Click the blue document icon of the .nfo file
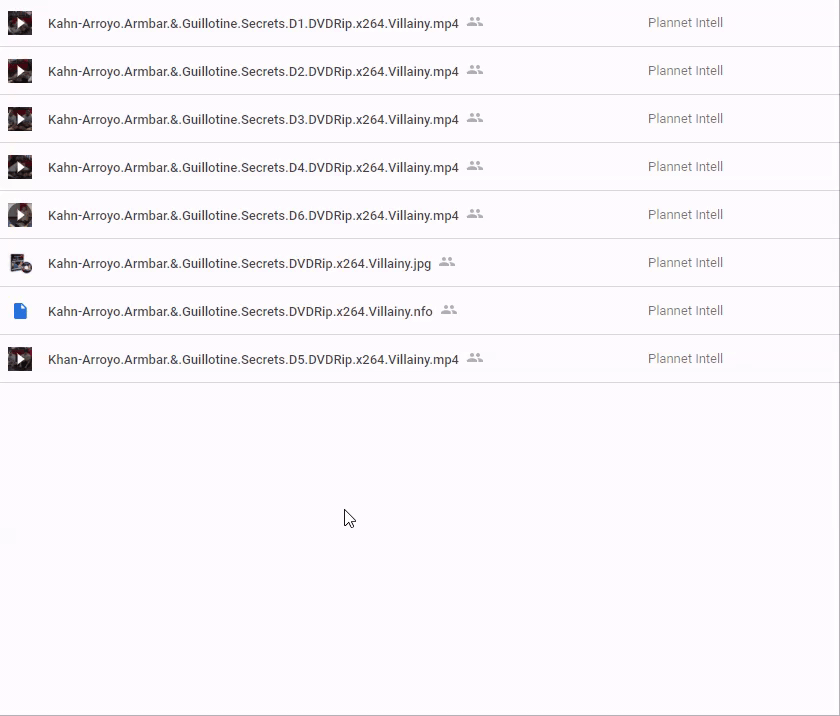This screenshot has width=840, height=716. [20, 311]
